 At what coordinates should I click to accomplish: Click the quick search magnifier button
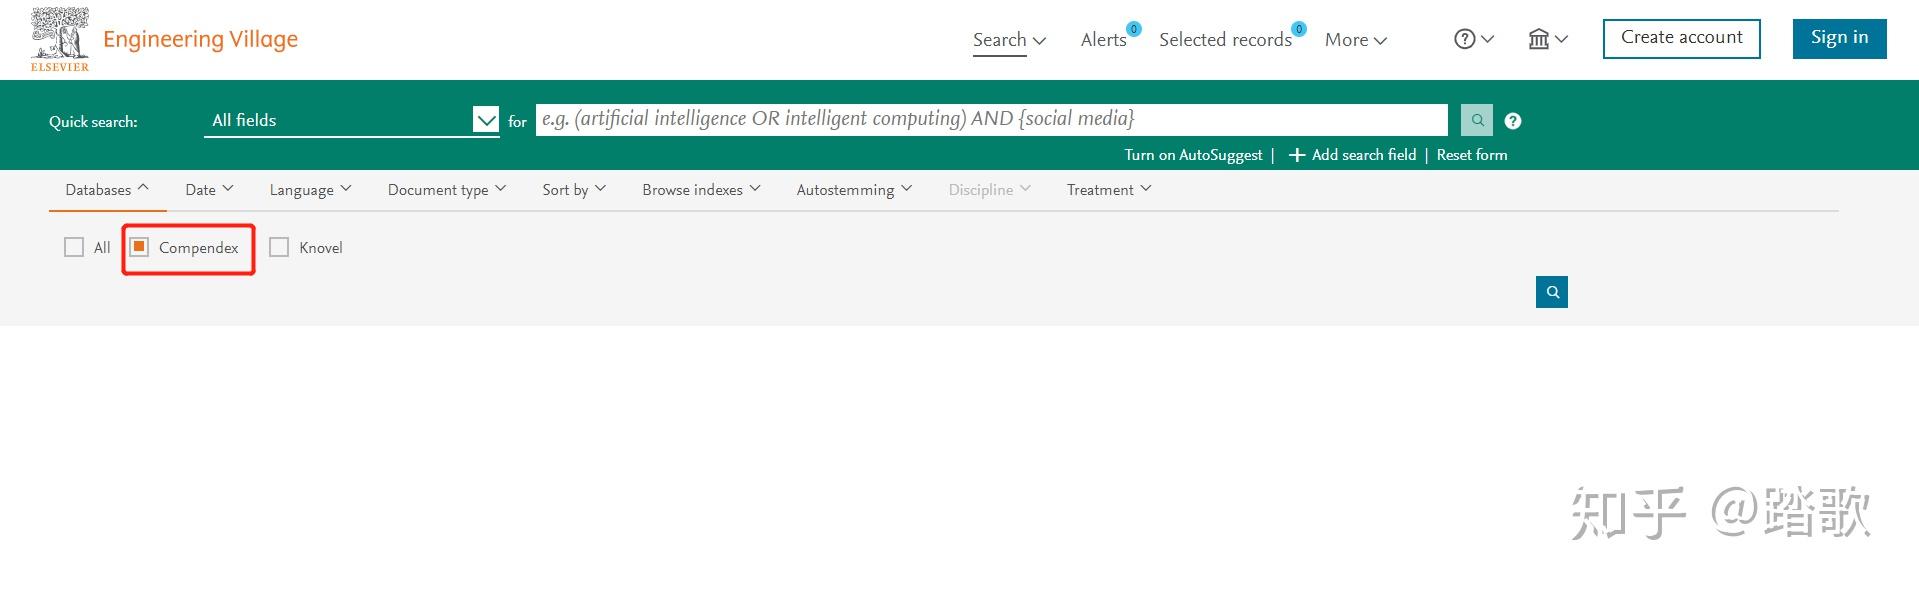(x=1477, y=120)
